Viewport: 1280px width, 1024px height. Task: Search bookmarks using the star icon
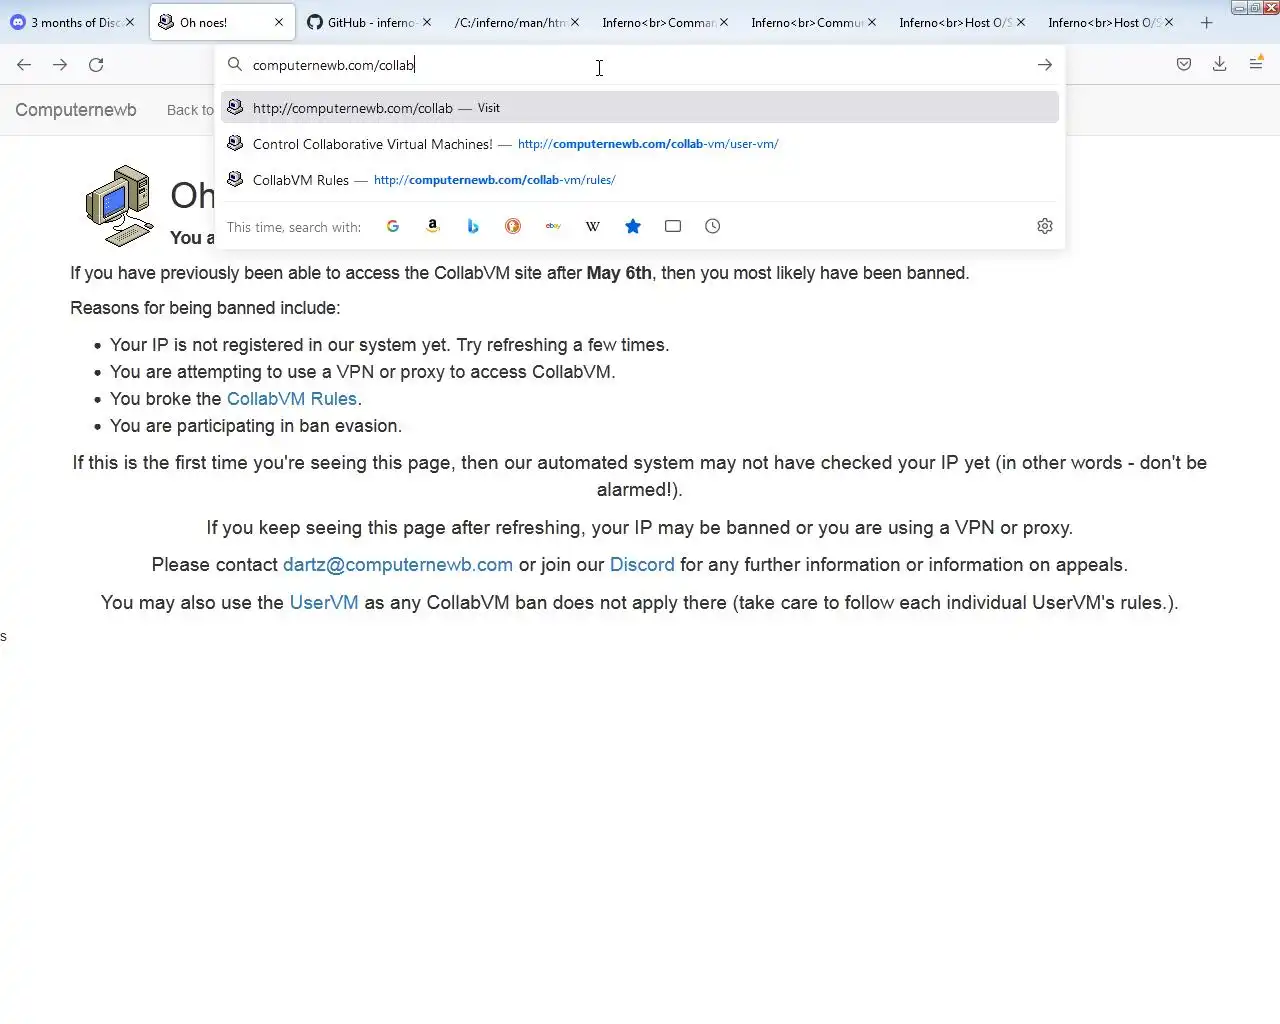point(633,226)
